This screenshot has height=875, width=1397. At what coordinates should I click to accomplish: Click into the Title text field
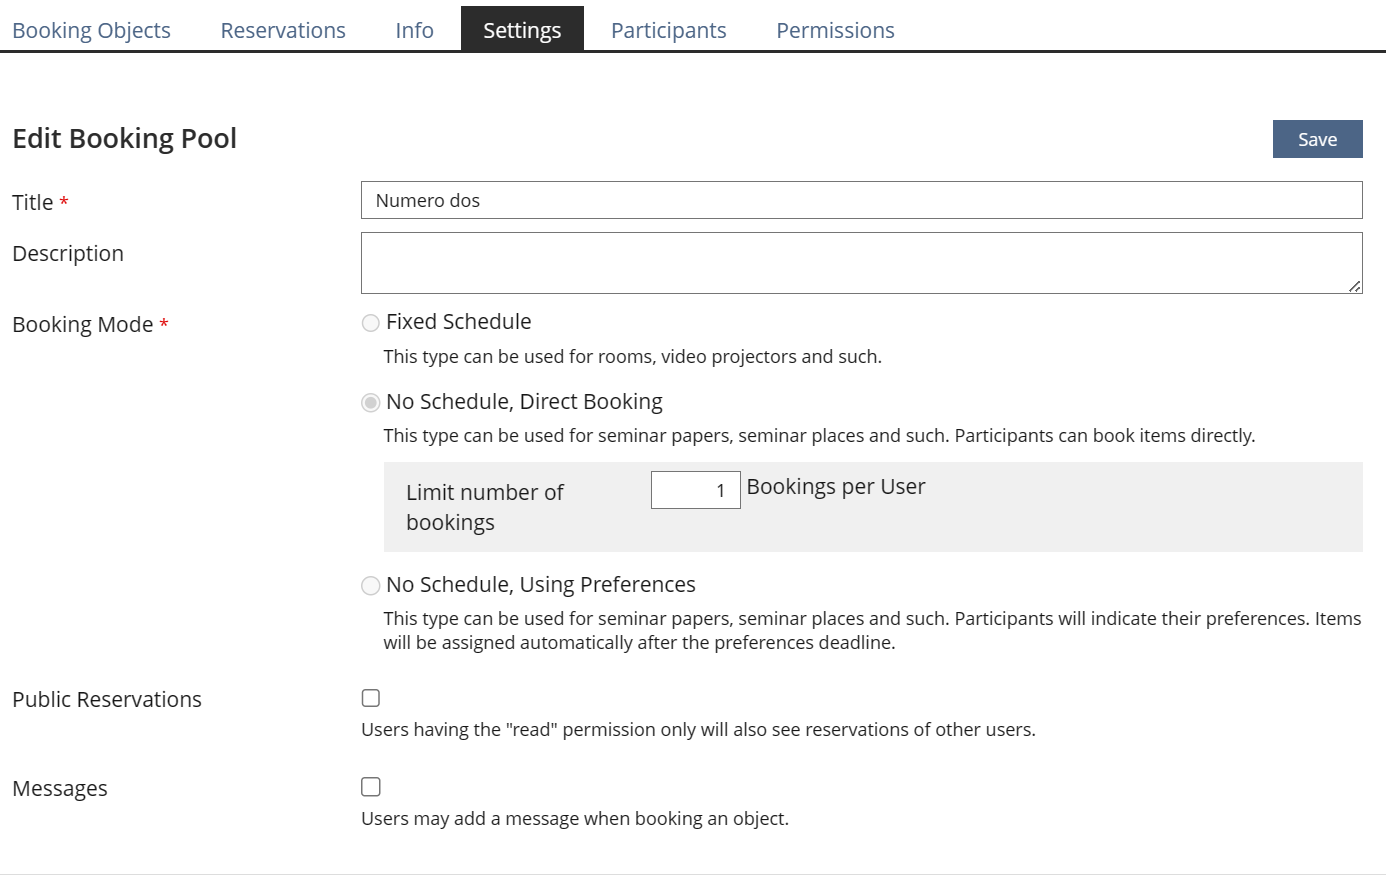(860, 200)
